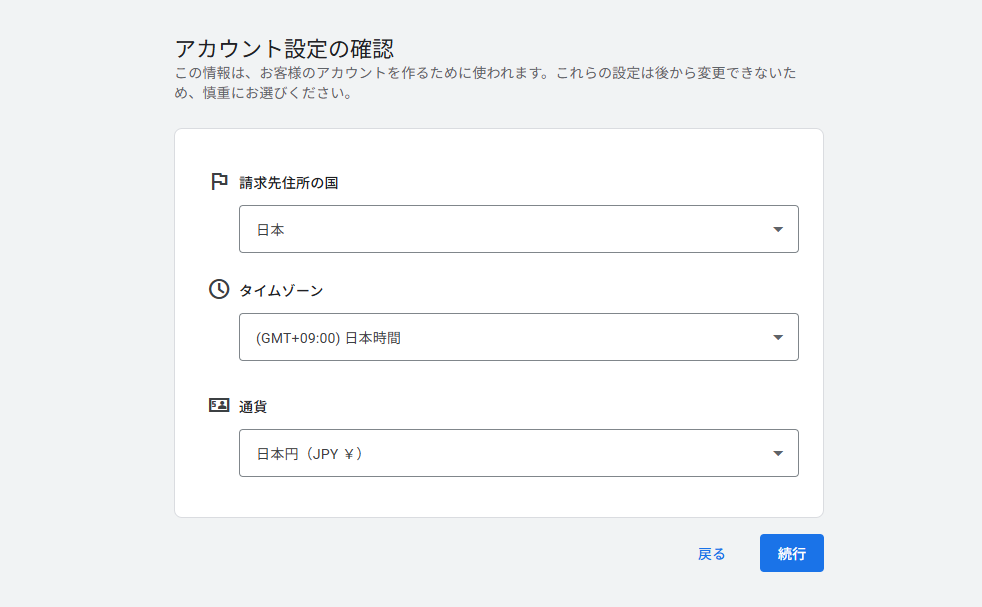Click the flag icon beside 請求先住所の国
The image size is (982, 607).
click(219, 182)
